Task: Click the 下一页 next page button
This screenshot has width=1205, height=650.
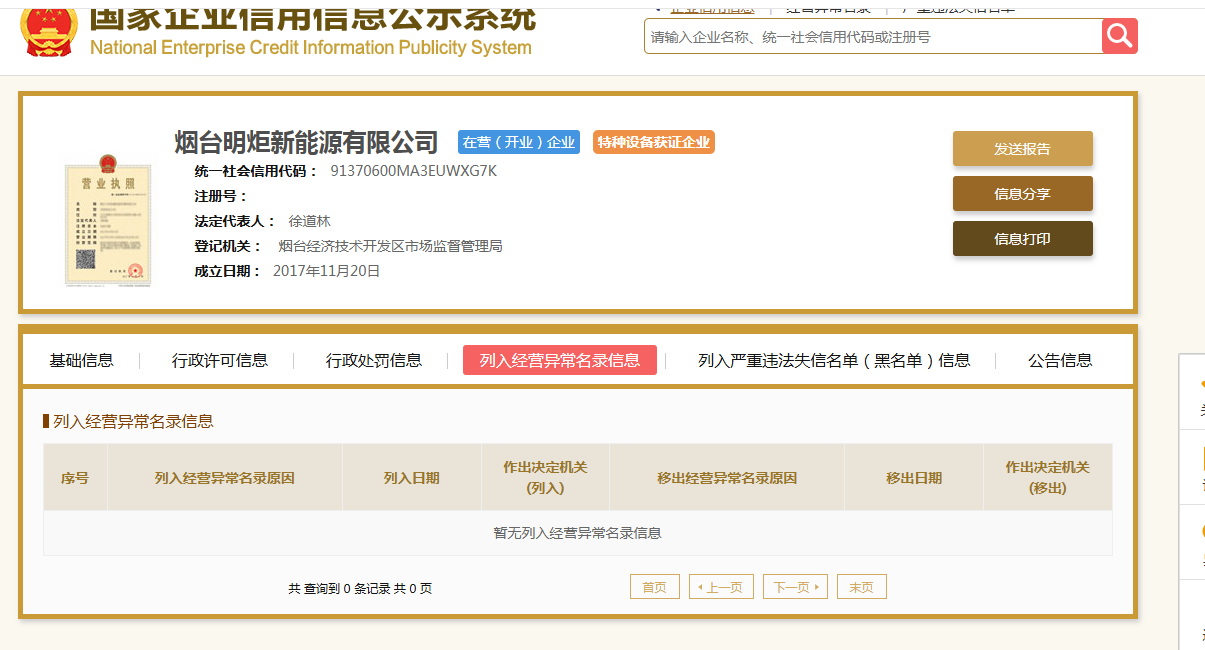Action: (795, 587)
